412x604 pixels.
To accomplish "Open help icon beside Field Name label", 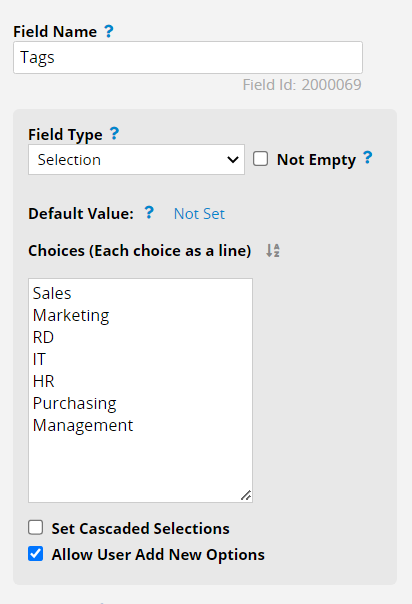I will click(109, 31).
